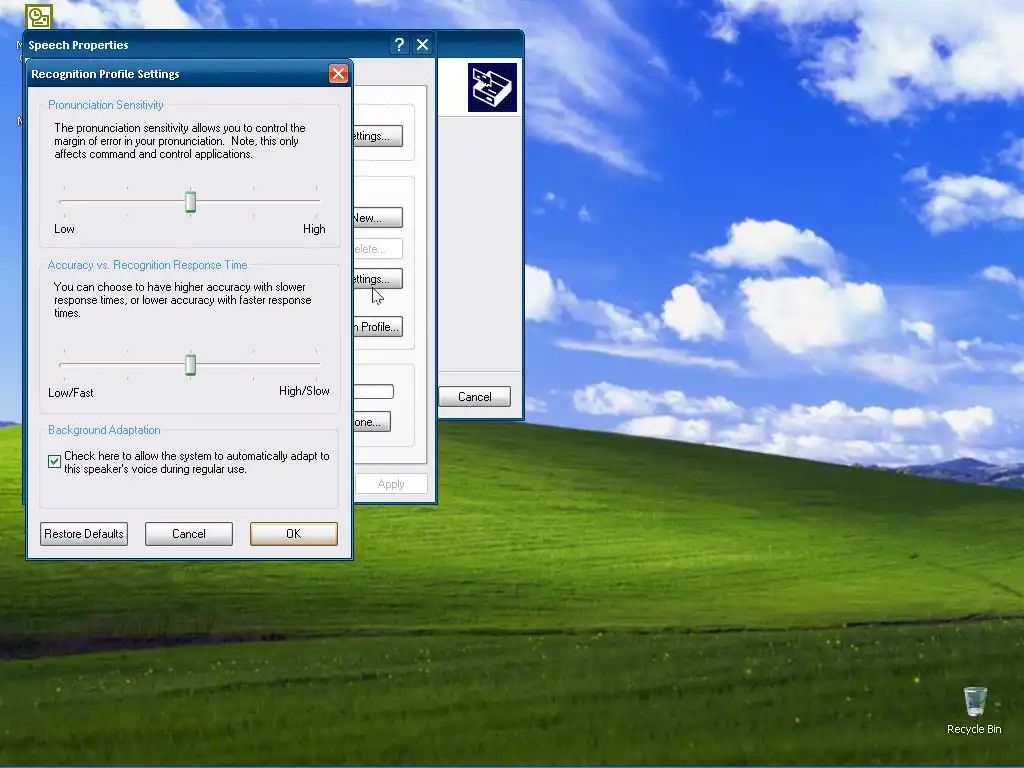Click the High label under the pronunciation slider
The height and width of the screenshot is (768, 1024).
(313, 229)
